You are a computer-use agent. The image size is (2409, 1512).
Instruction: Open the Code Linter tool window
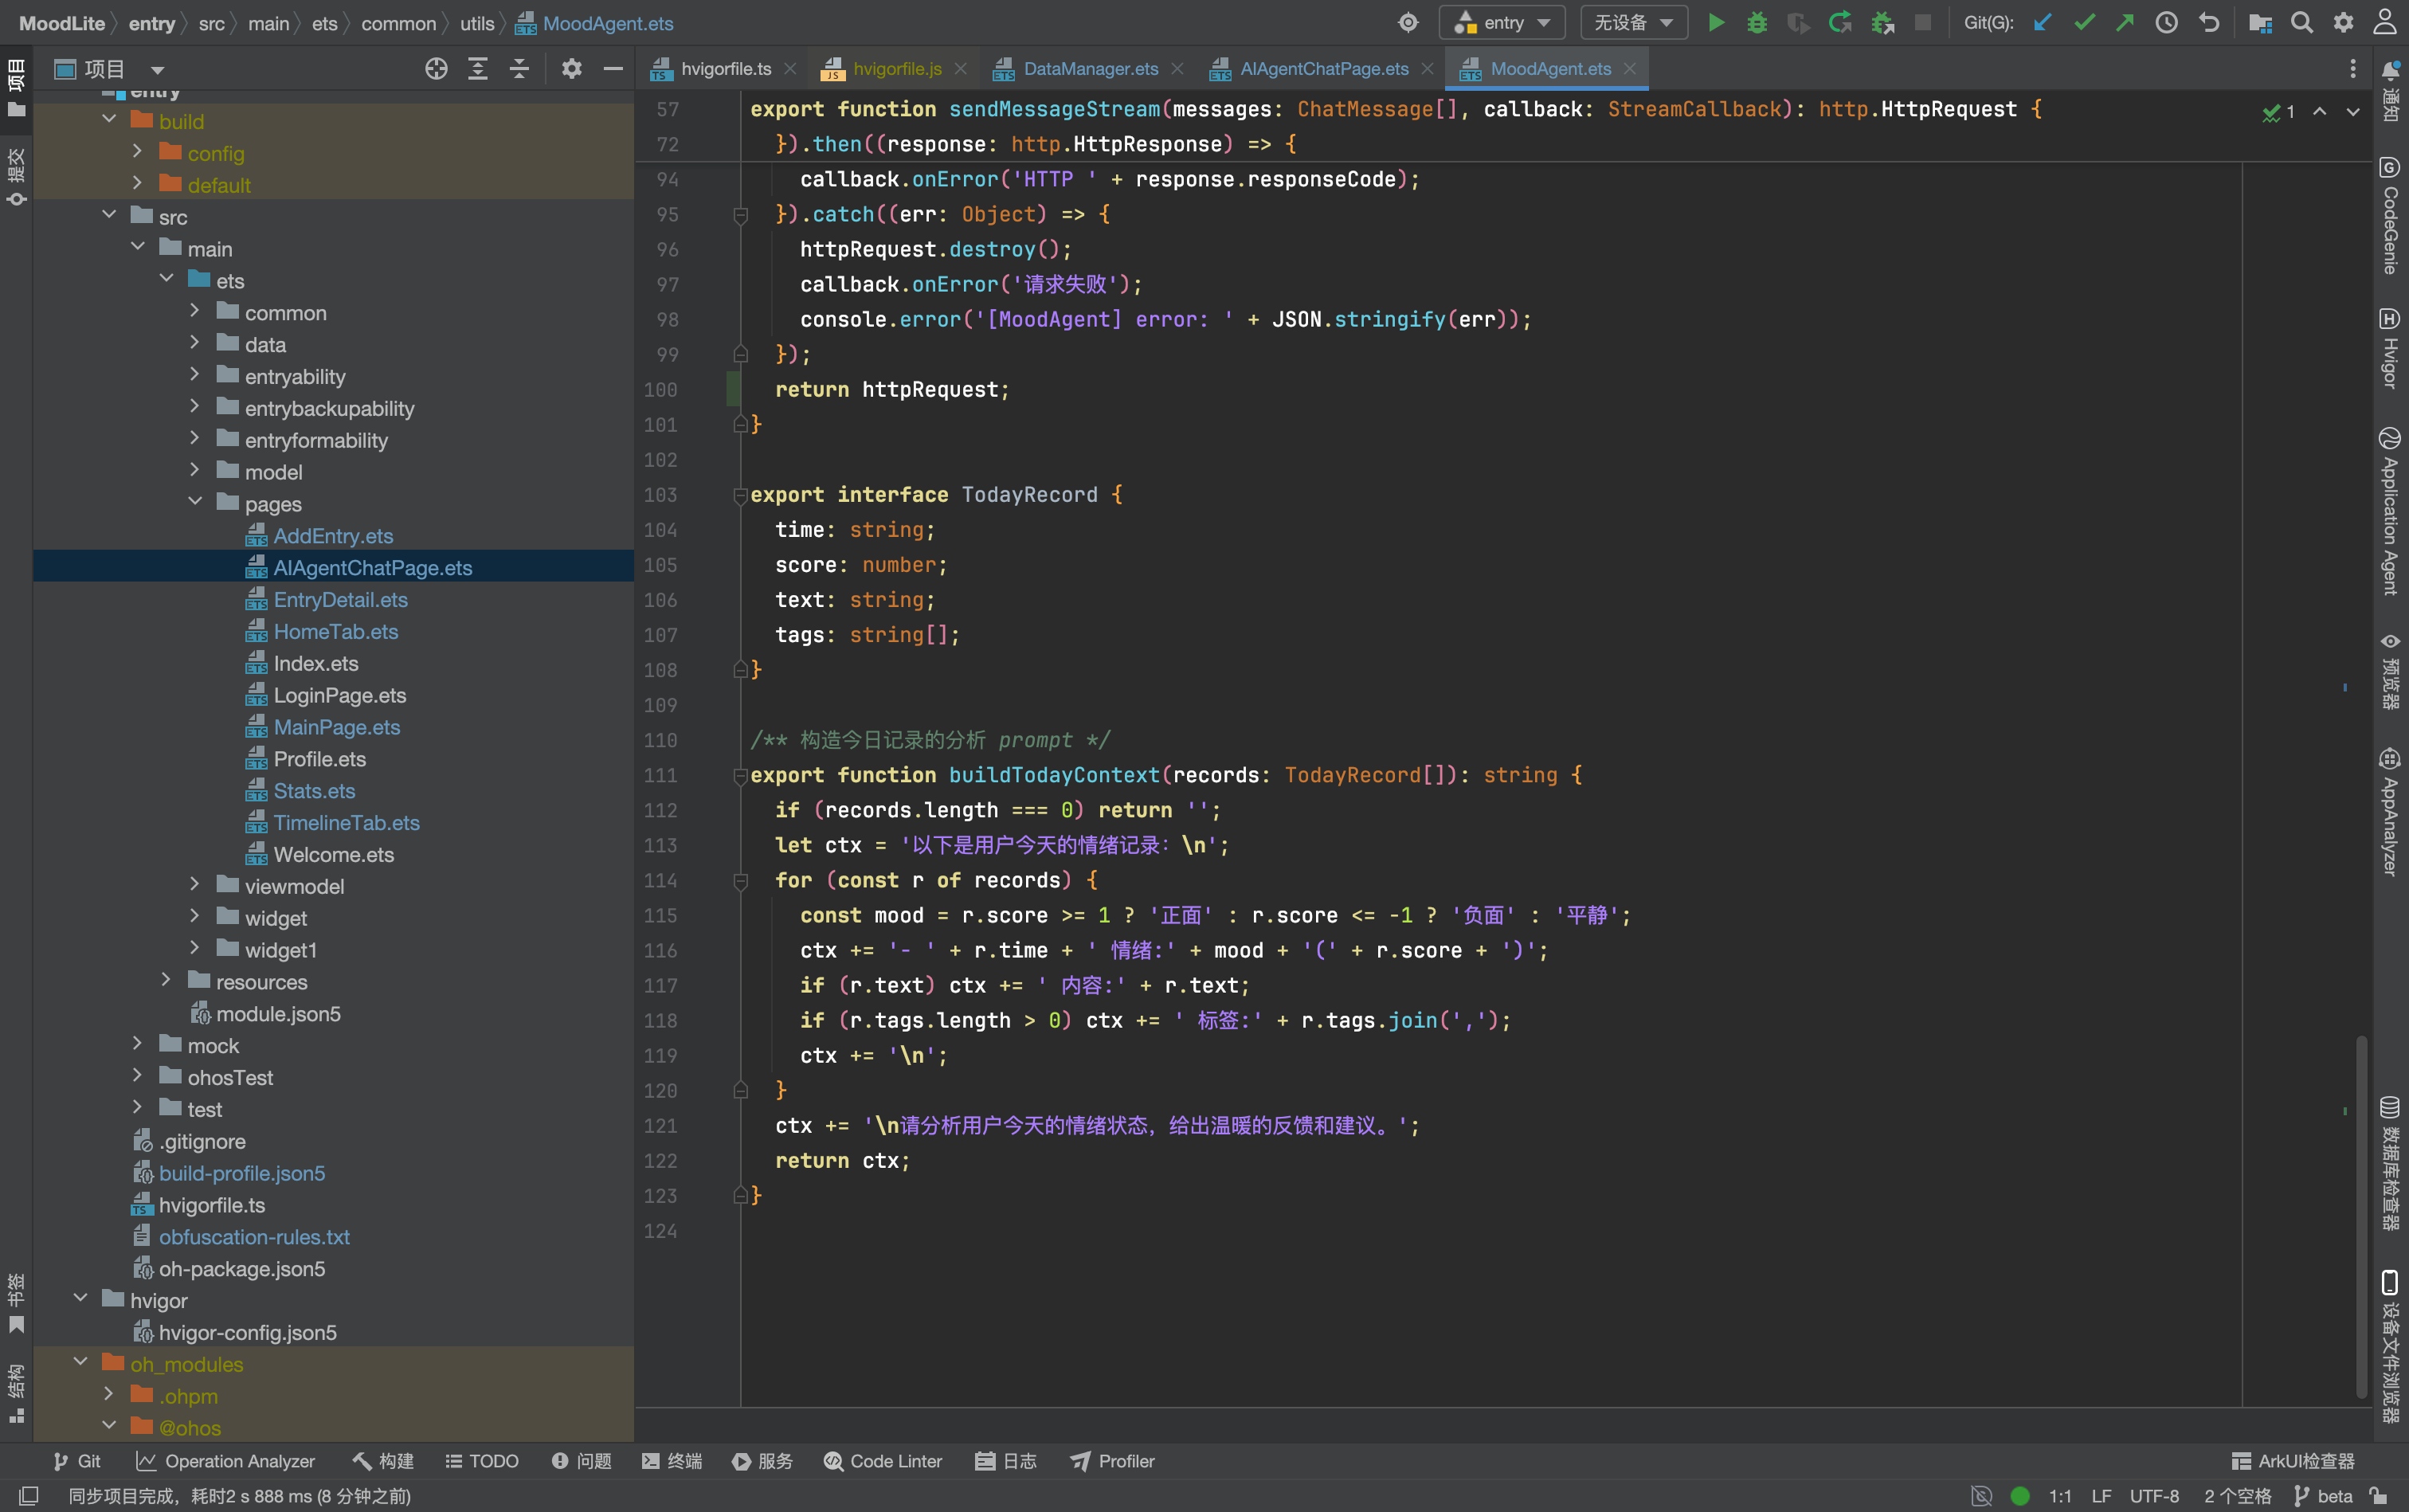coord(882,1460)
